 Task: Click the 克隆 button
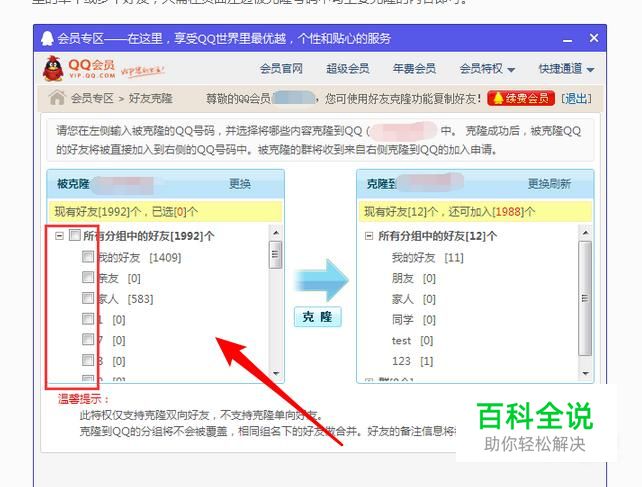click(x=318, y=317)
